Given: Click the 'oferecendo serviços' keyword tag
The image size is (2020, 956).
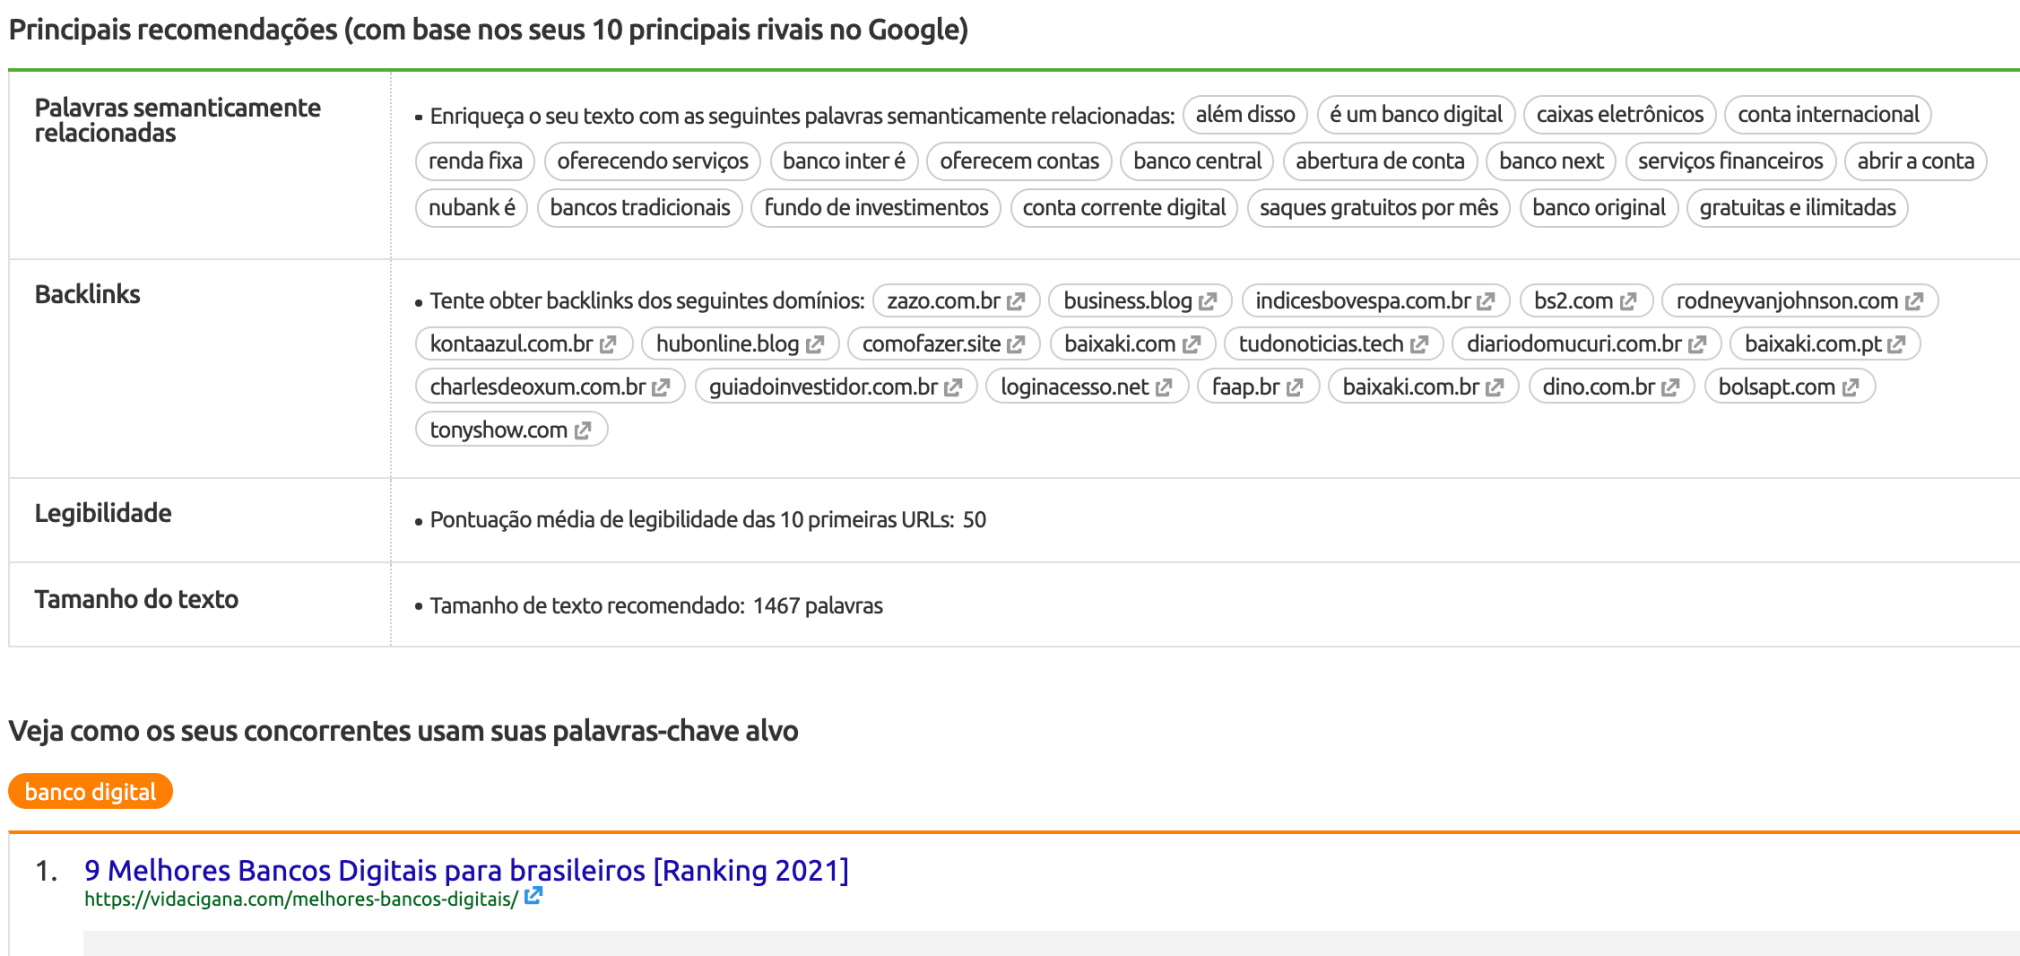Looking at the screenshot, I should click(653, 161).
